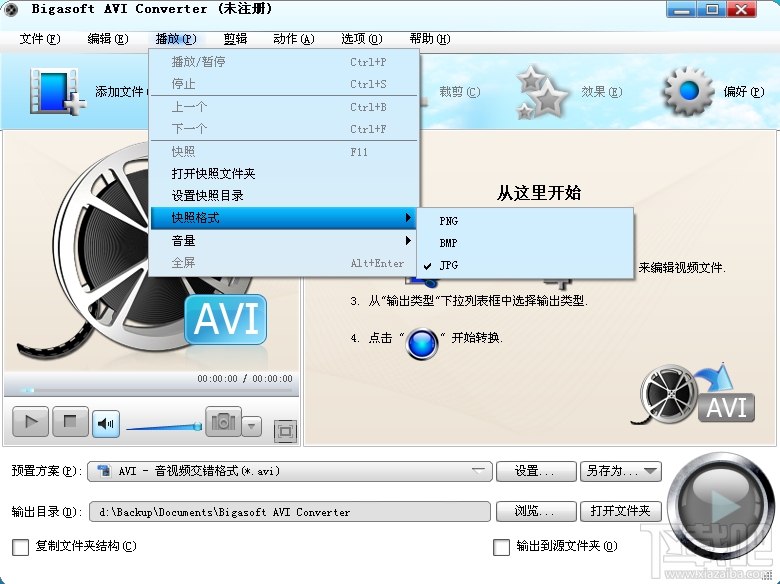Take a snapshot with the camera icon

point(223,422)
